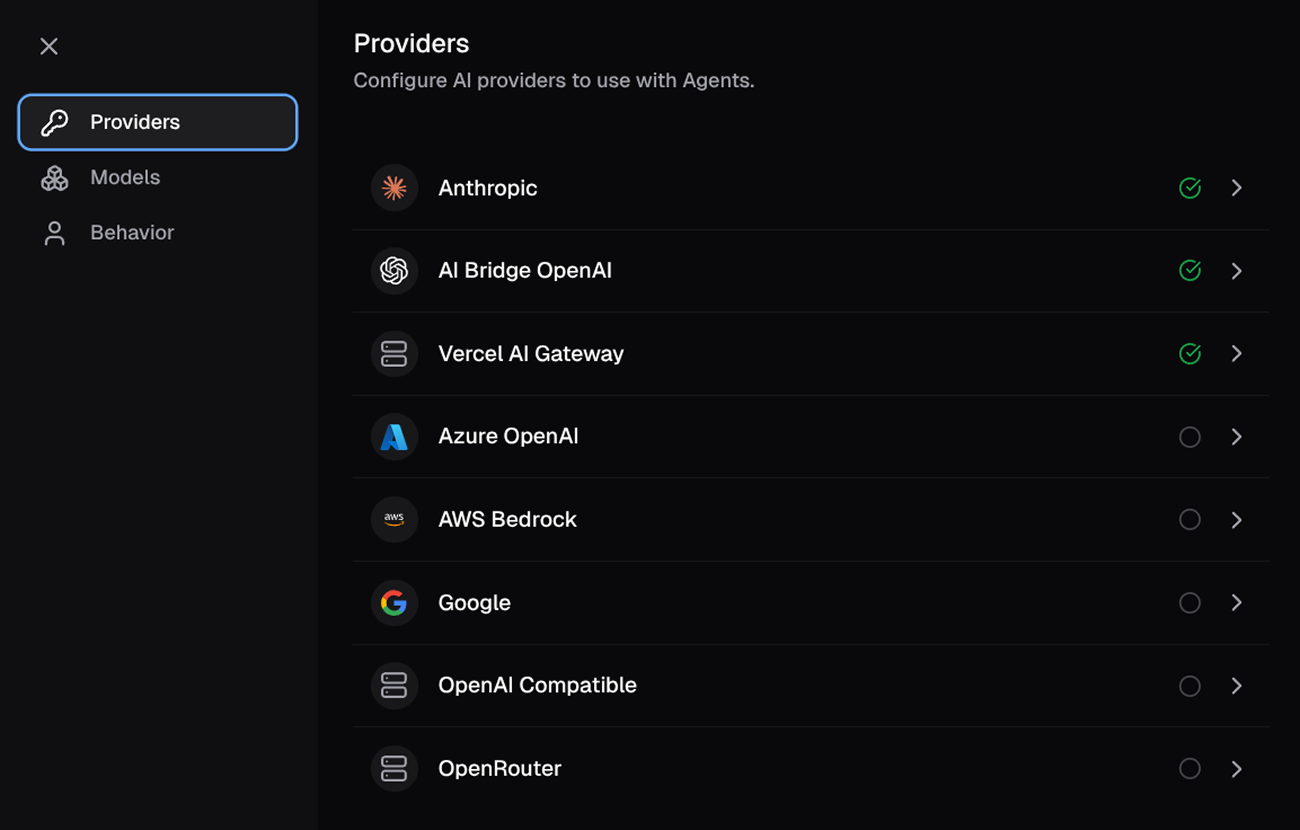
Task: Click the AWS Bedrock icon
Action: 394,519
